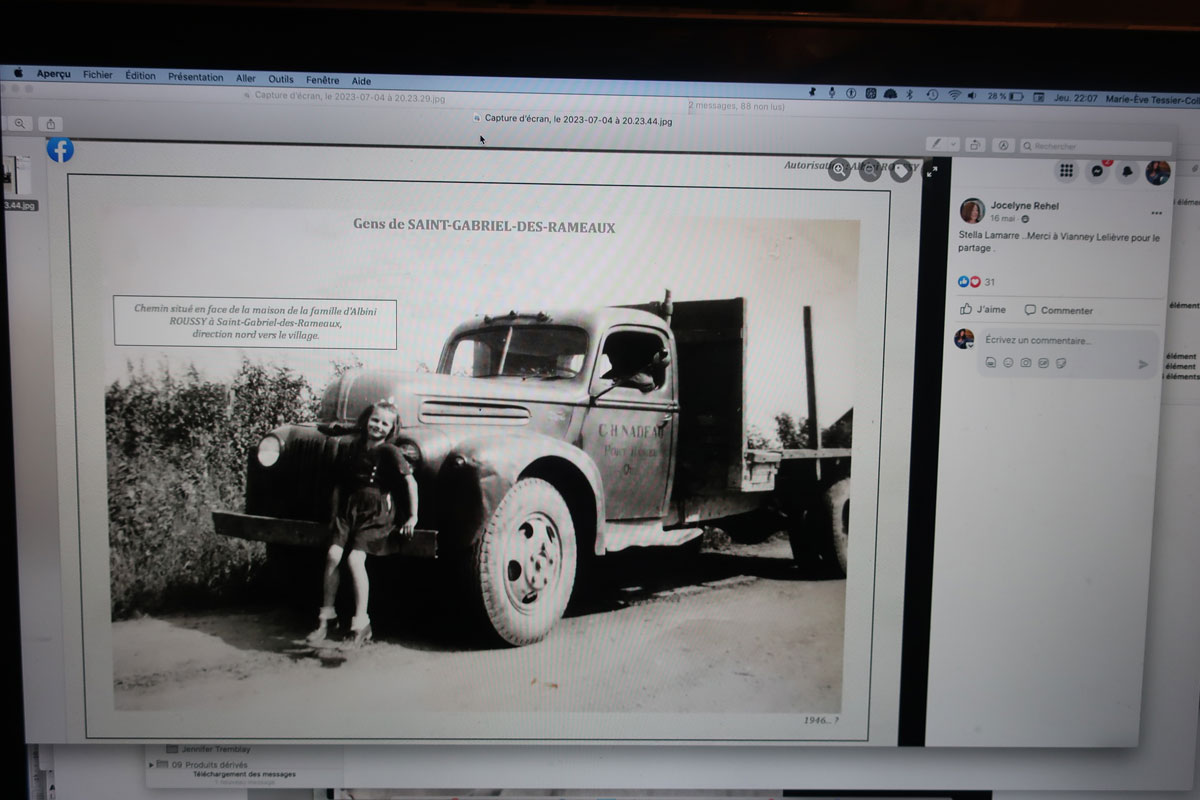The width and height of the screenshot is (1200, 800).
Task: Click the rotate icon in Preview toolbar
Action: click(975, 145)
